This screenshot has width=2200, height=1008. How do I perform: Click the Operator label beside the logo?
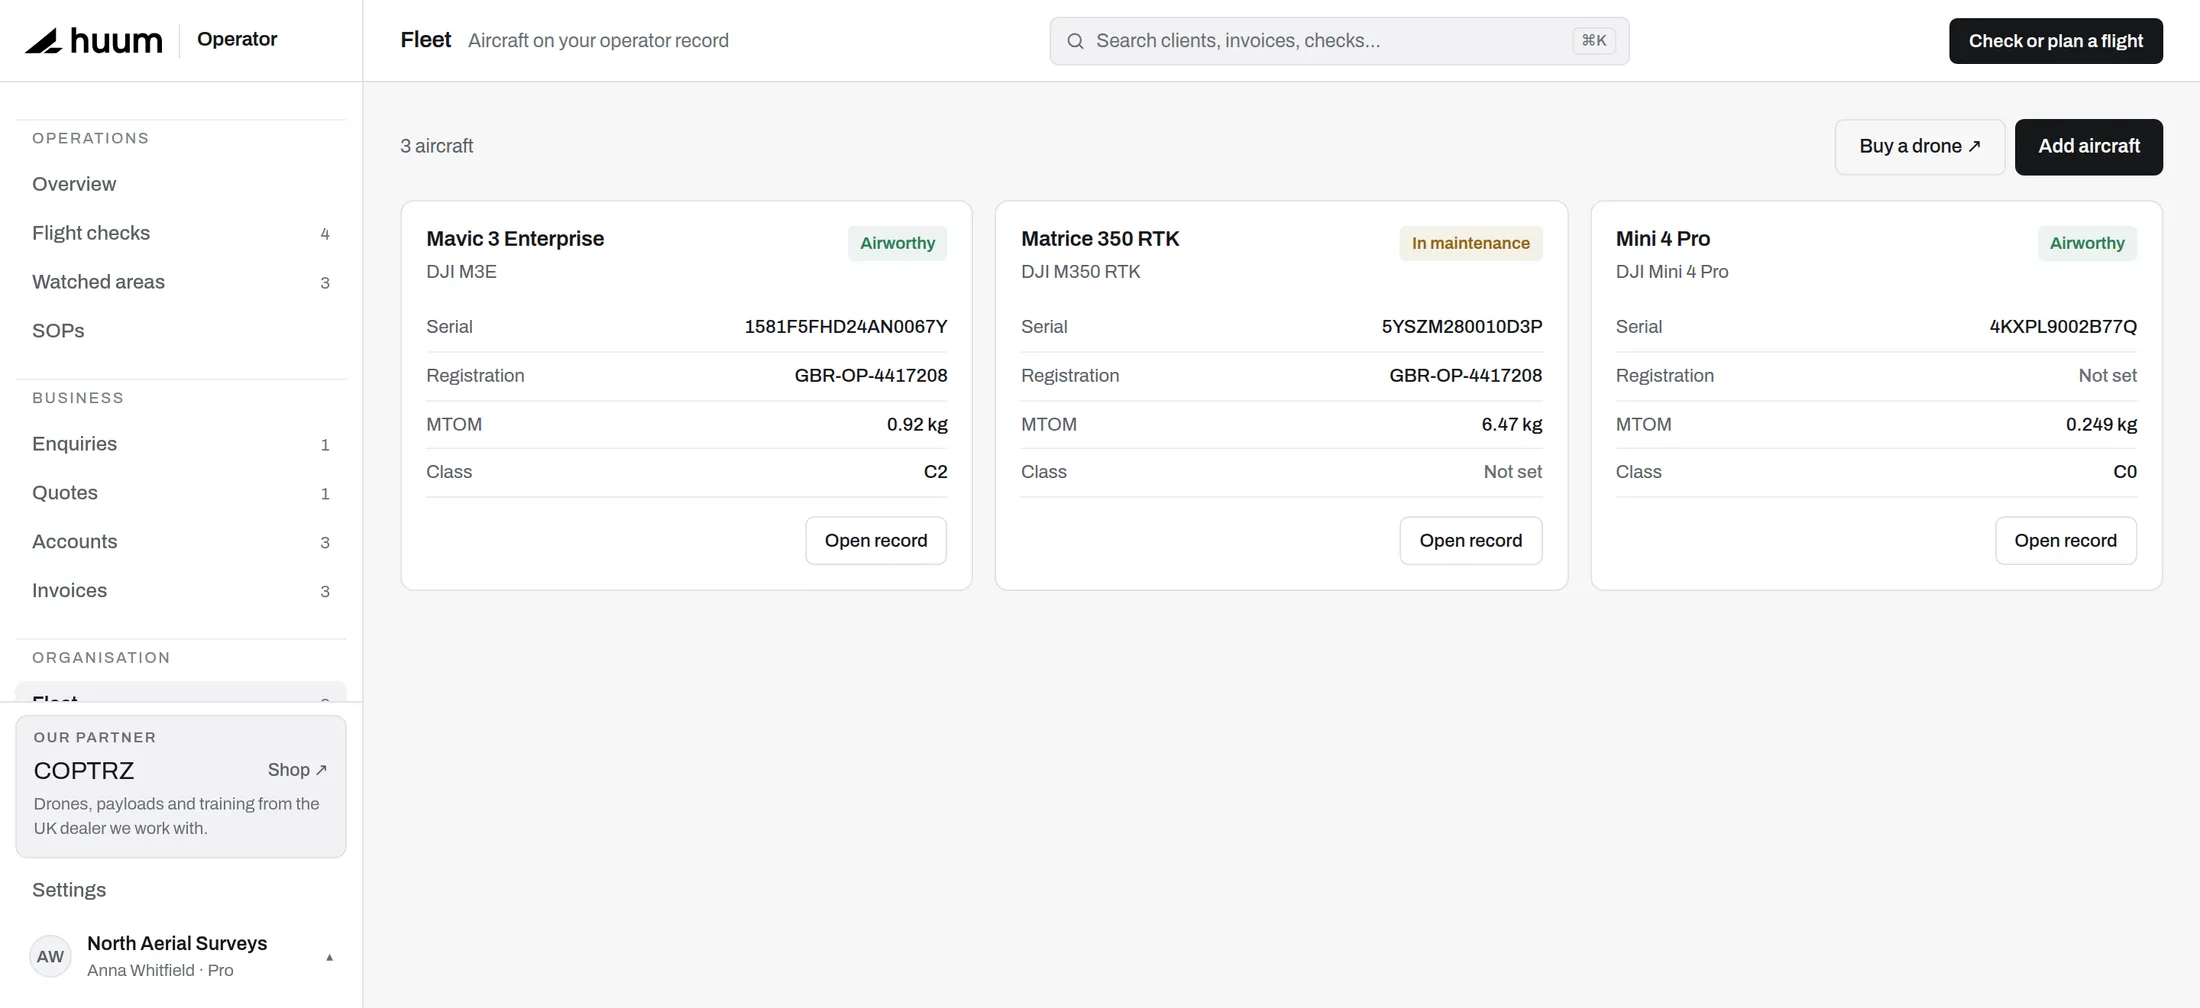pos(237,39)
